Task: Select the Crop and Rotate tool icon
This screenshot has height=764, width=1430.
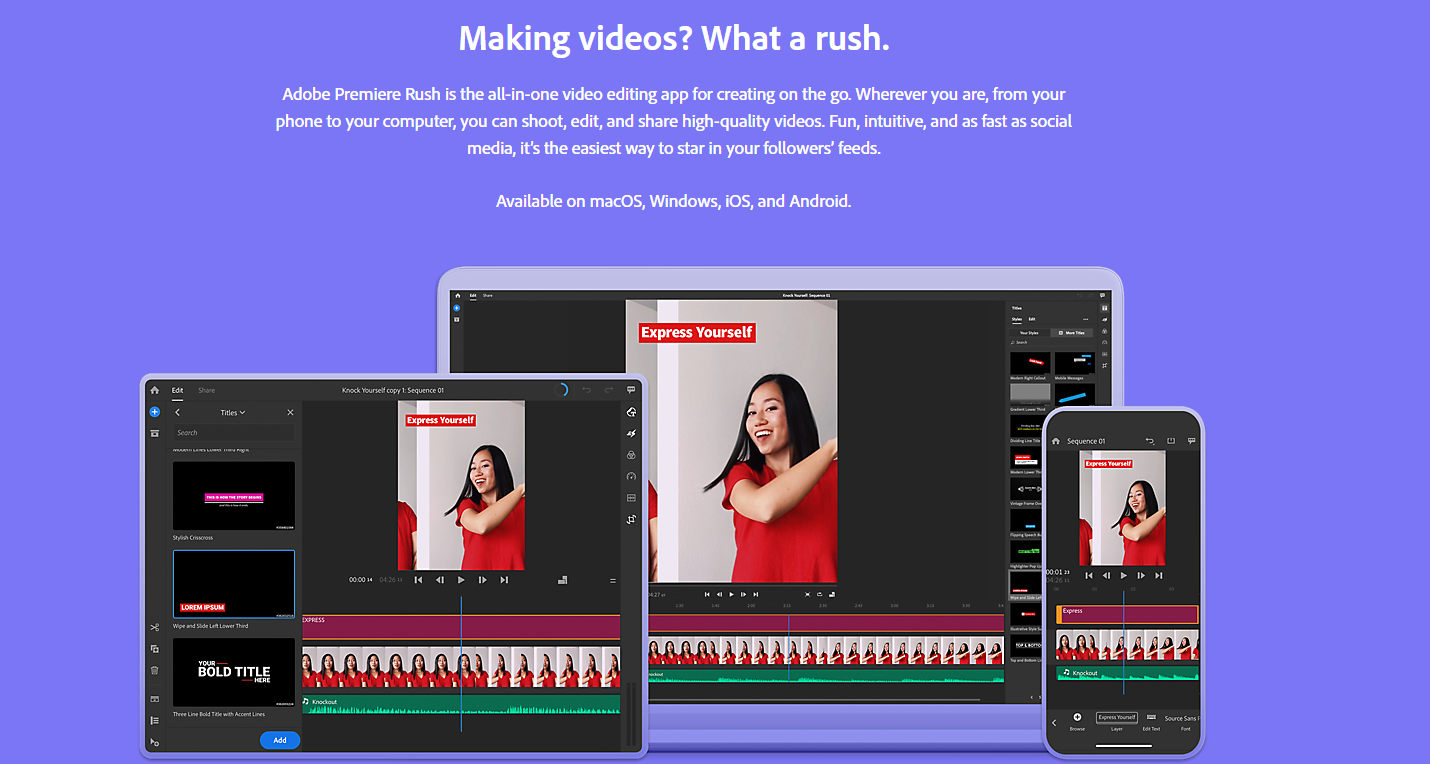Action: [x=632, y=518]
